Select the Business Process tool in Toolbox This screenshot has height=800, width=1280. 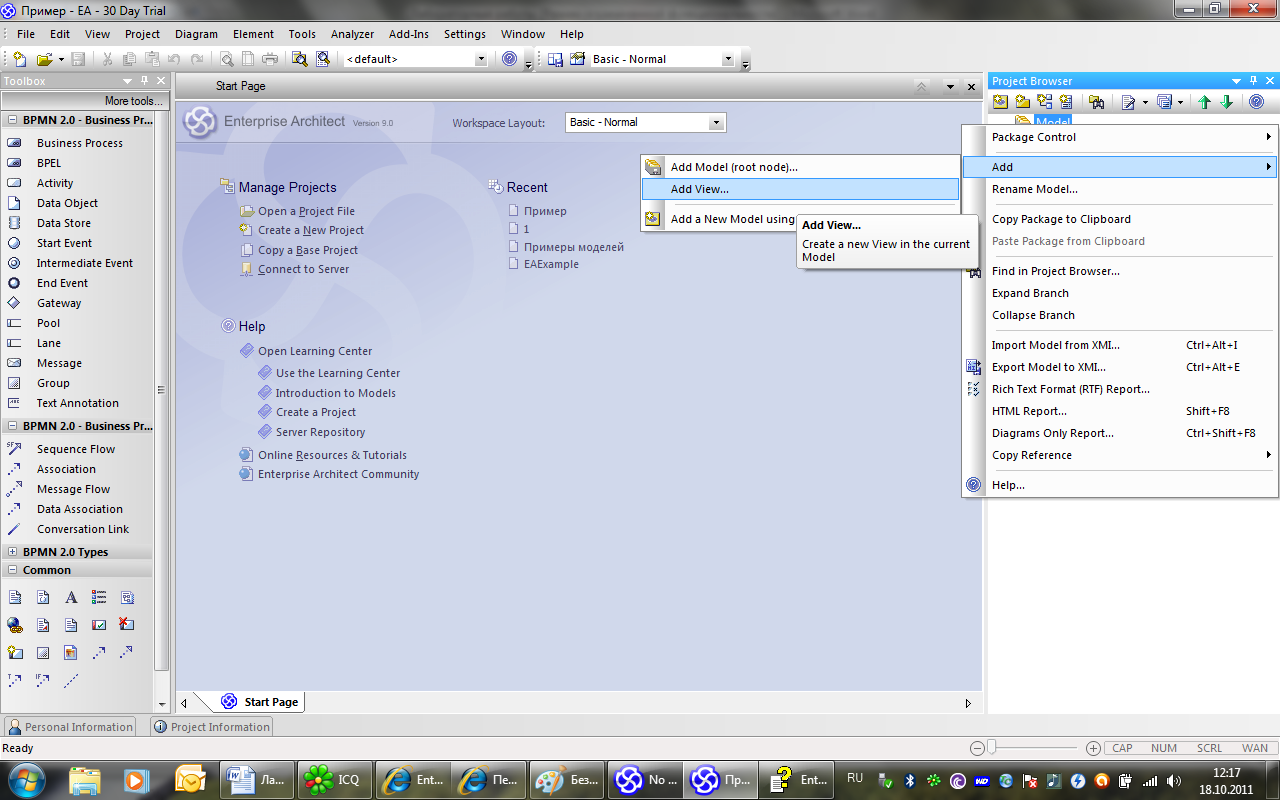(79, 143)
